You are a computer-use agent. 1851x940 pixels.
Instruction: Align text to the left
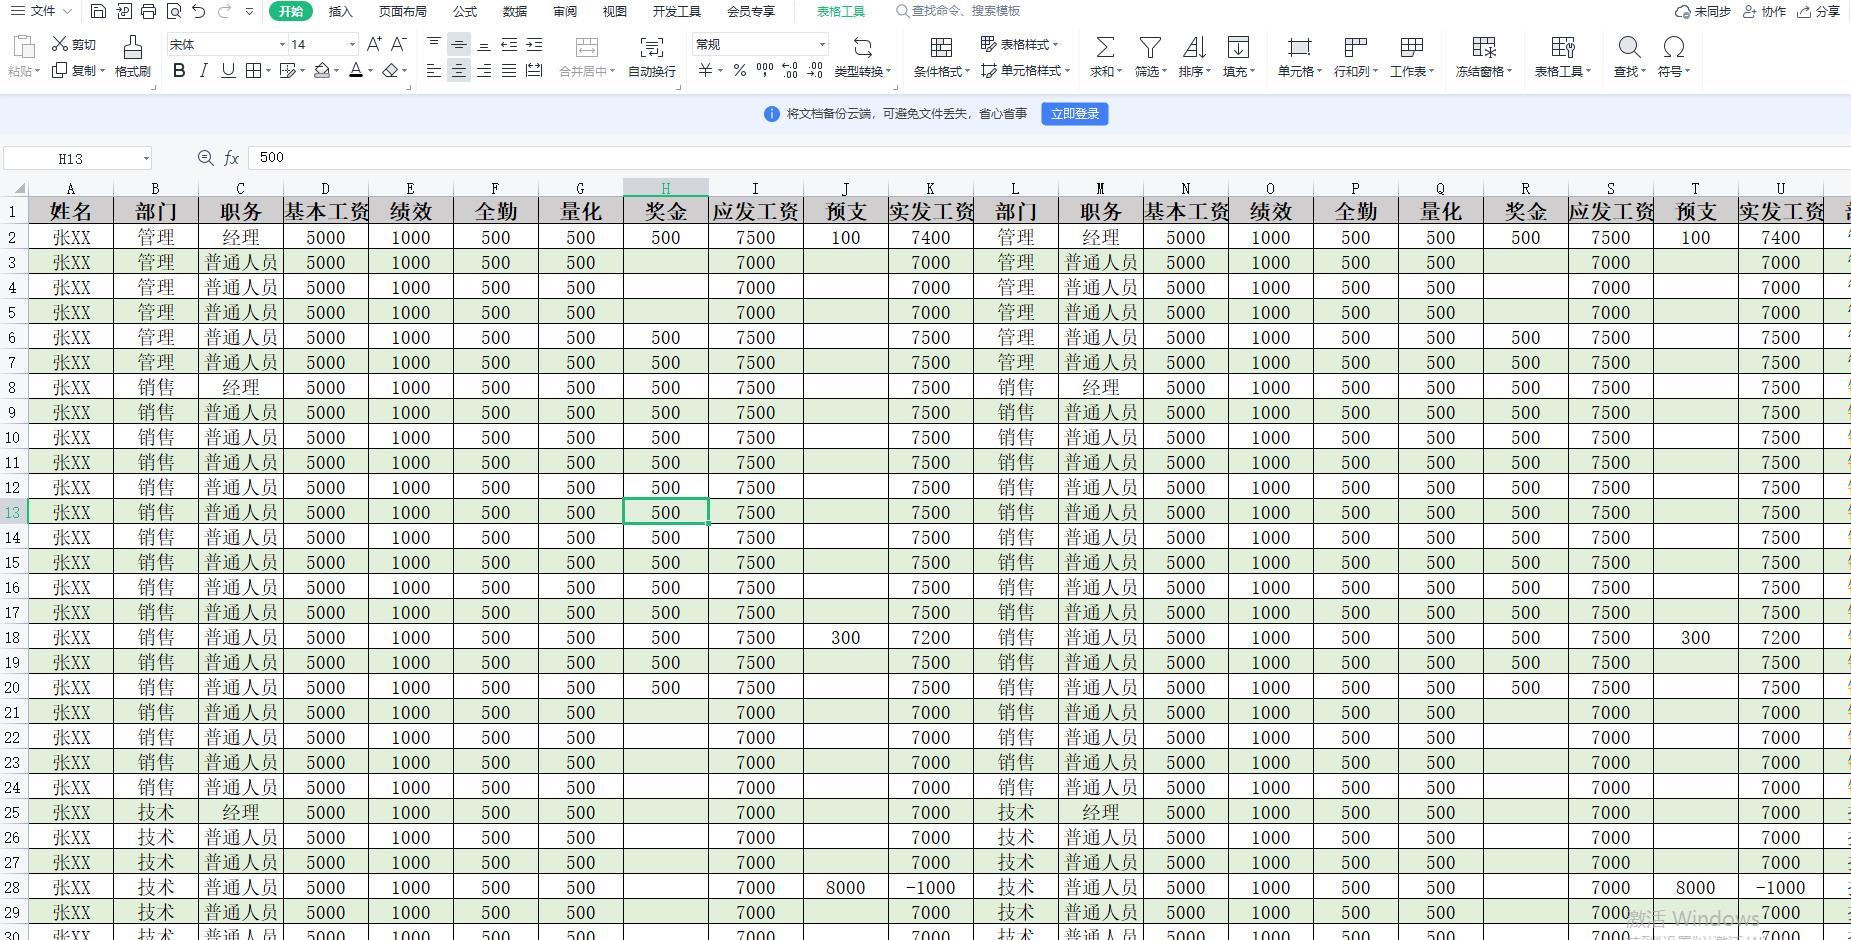pos(434,70)
